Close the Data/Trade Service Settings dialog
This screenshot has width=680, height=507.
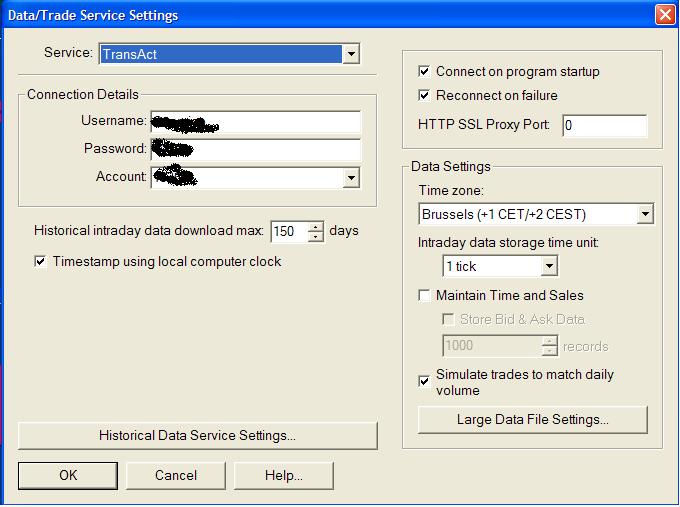point(665,15)
